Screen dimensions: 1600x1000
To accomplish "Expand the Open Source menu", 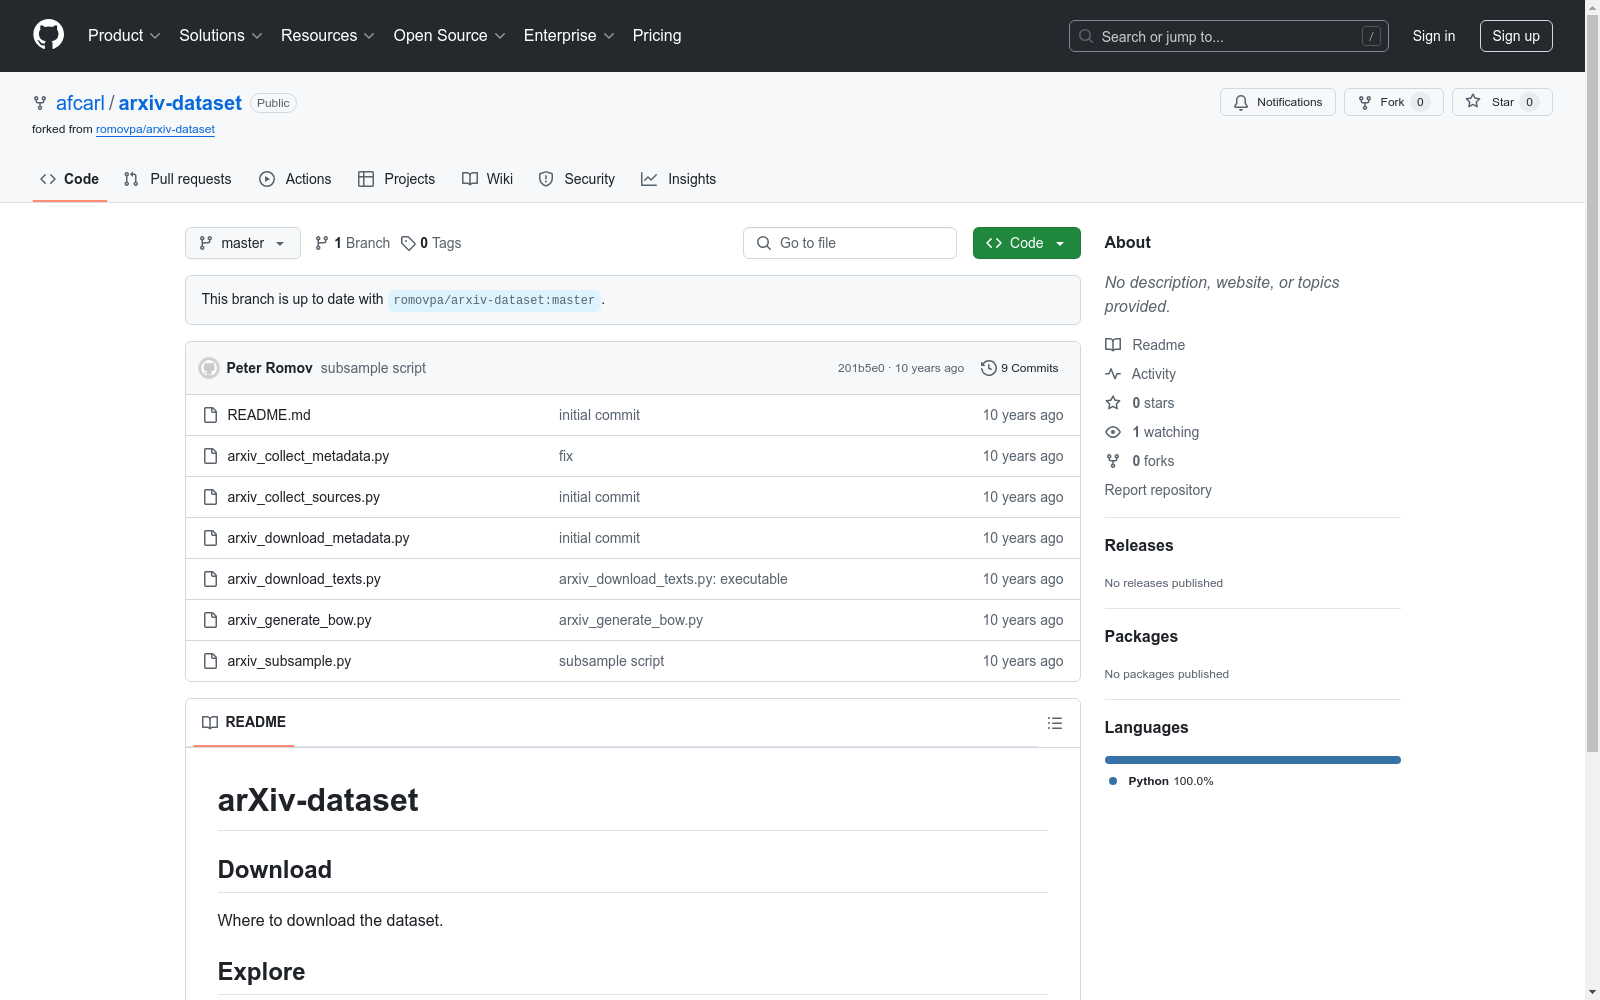I will tap(450, 36).
